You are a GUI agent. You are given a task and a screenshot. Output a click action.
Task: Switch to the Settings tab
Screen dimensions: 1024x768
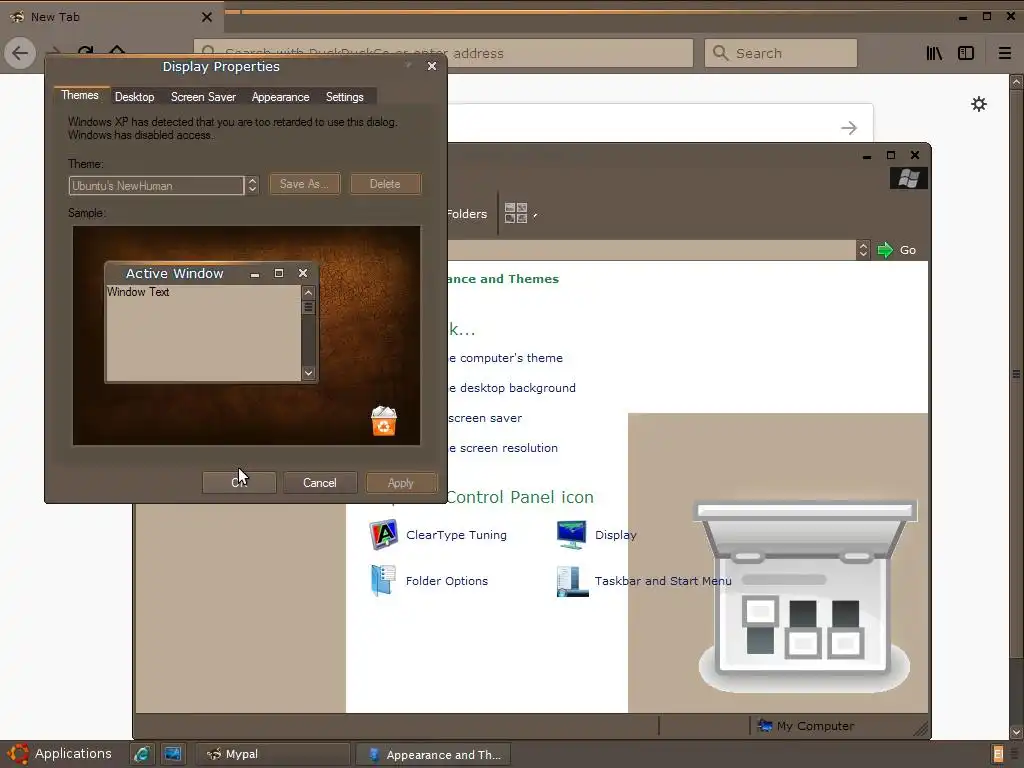click(x=344, y=97)
